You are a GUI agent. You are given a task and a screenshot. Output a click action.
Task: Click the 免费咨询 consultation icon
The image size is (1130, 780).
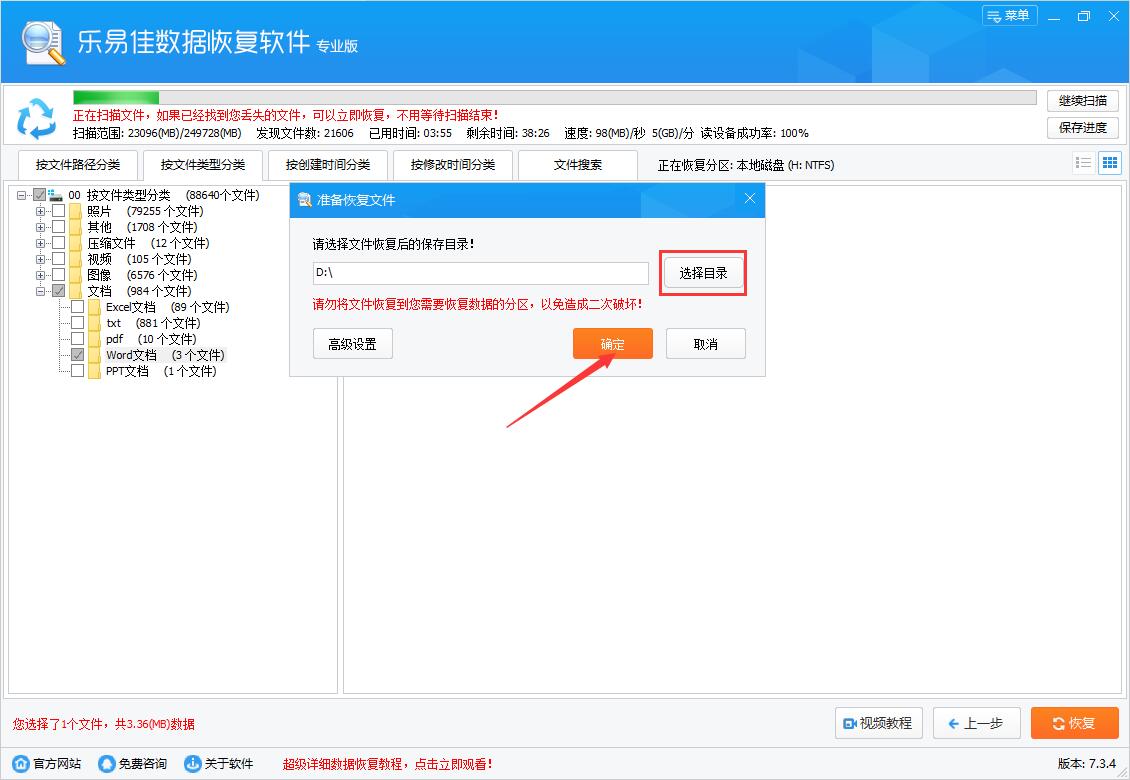click(107, 763)
